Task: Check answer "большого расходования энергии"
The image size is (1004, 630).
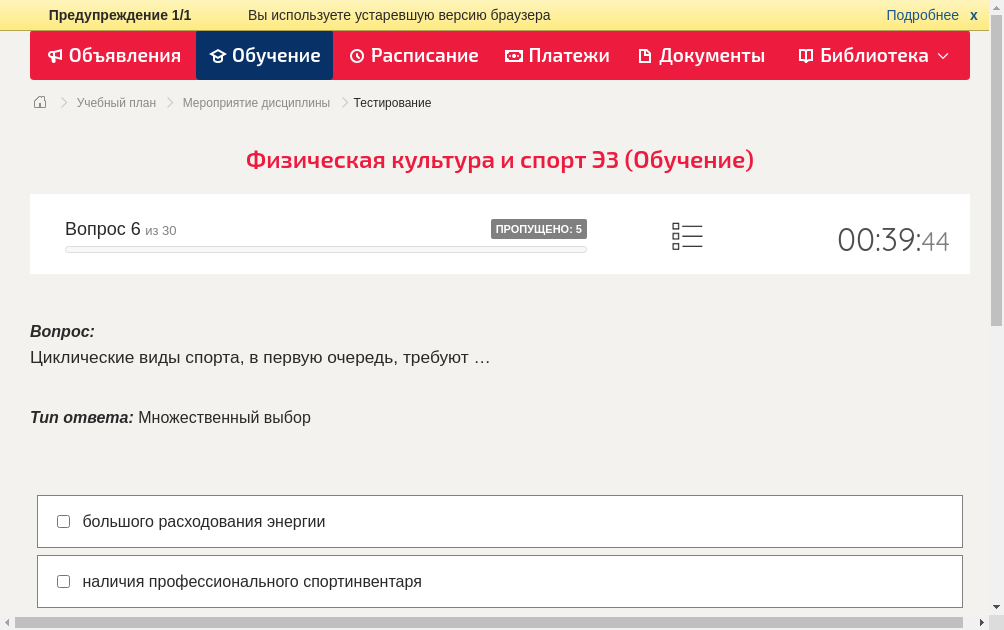Action: (63, 520)
